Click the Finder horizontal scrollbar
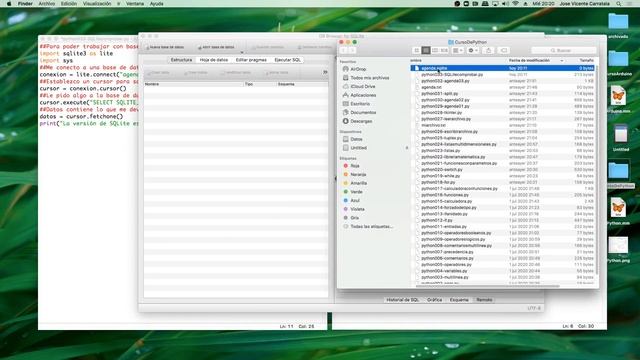640x360 pixels. (x=486, y=286)
